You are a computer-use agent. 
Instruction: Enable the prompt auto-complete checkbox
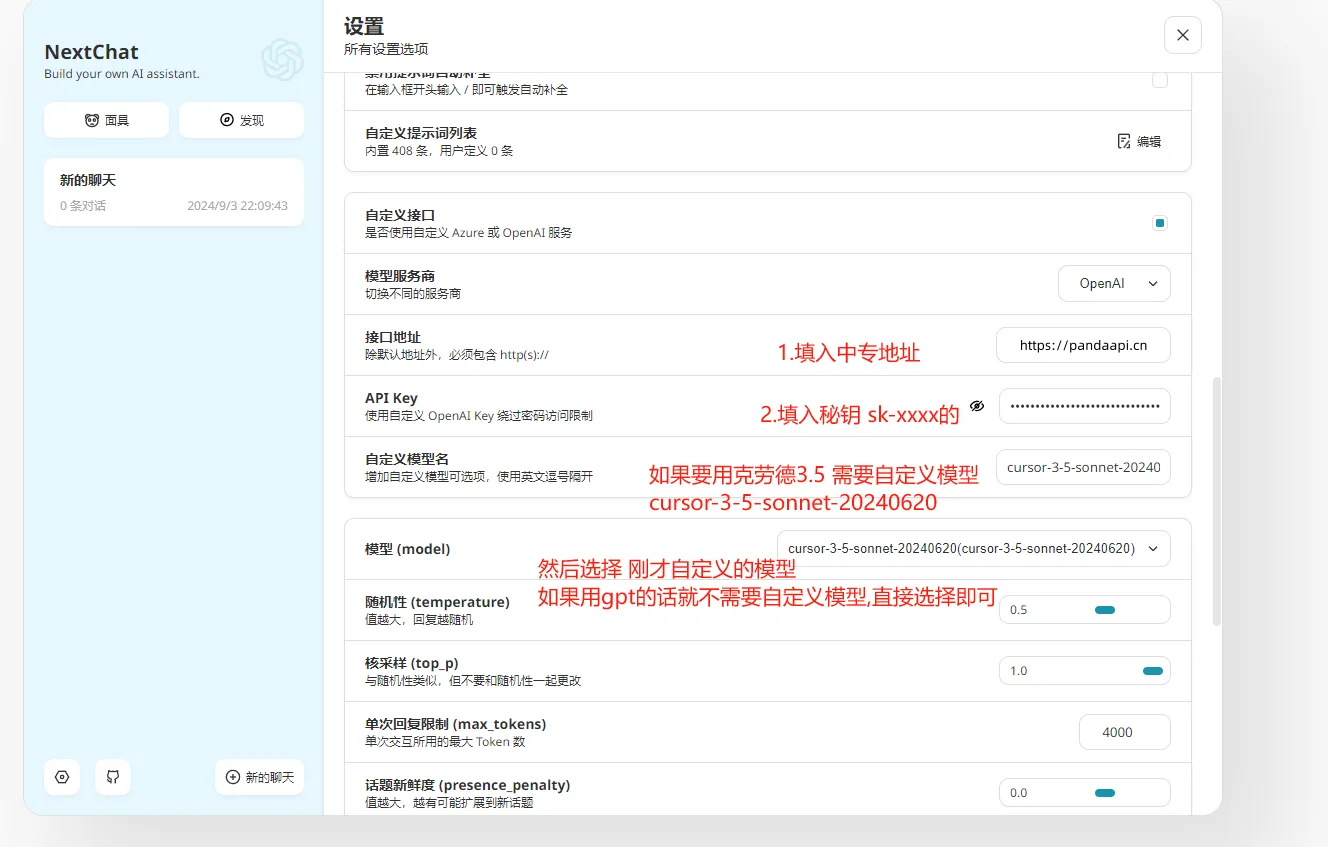point(1160,80)
